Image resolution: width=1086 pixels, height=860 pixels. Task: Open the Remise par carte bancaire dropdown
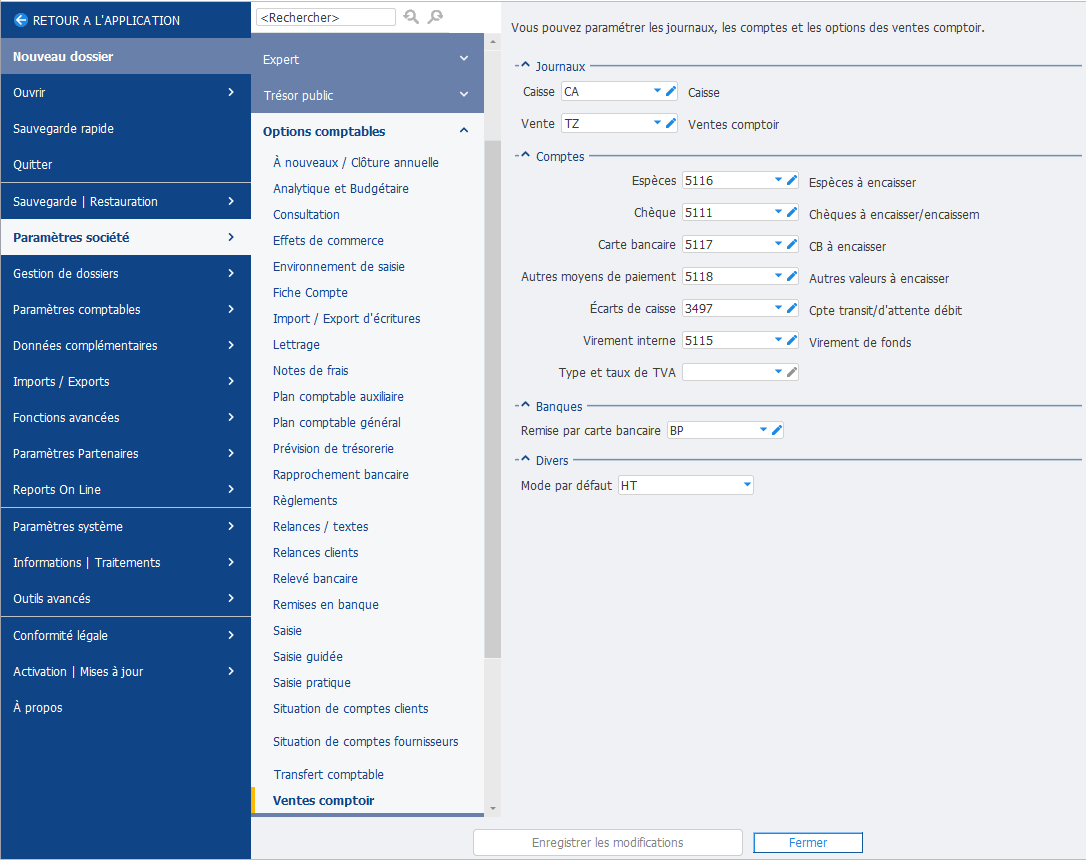point(763,430)
